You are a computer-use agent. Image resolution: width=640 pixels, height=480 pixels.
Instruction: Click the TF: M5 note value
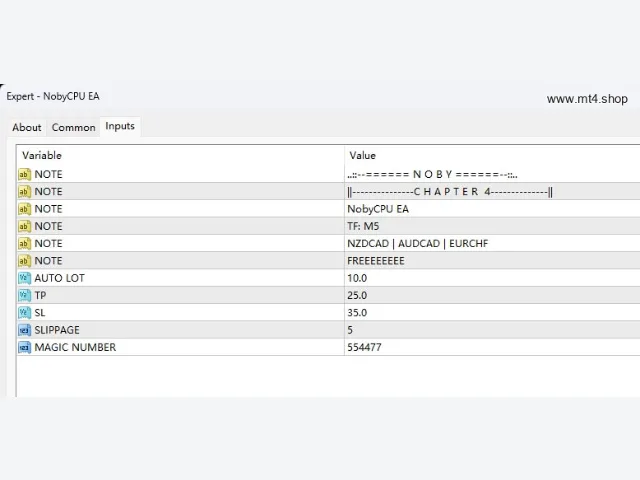[363, 226]
